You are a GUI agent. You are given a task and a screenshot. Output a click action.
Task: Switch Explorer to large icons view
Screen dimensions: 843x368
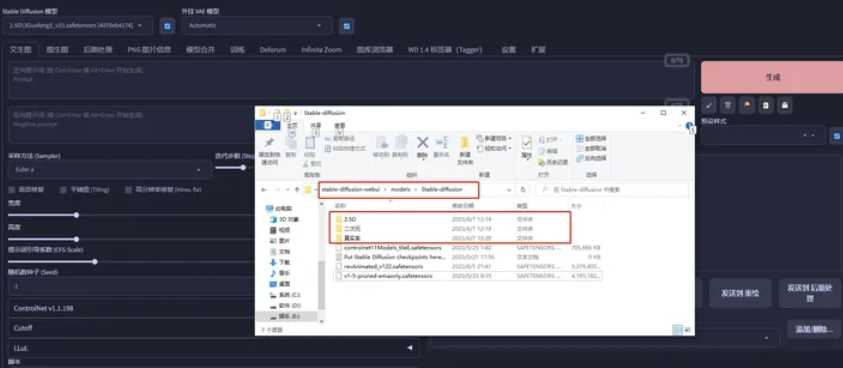point(689,329)
